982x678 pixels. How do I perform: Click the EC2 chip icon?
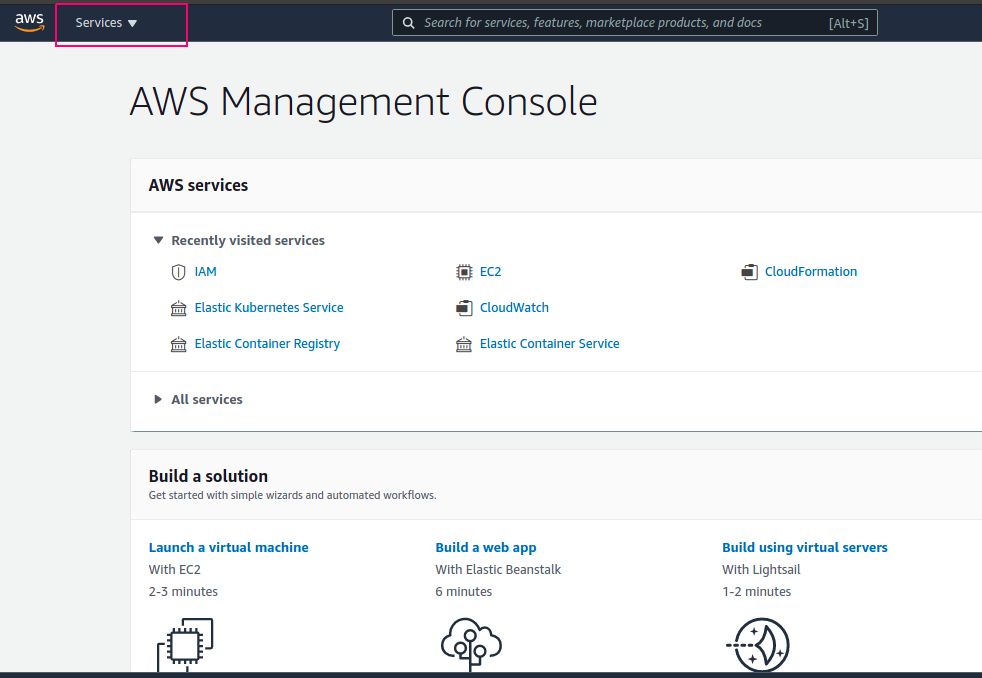[464, 272]
